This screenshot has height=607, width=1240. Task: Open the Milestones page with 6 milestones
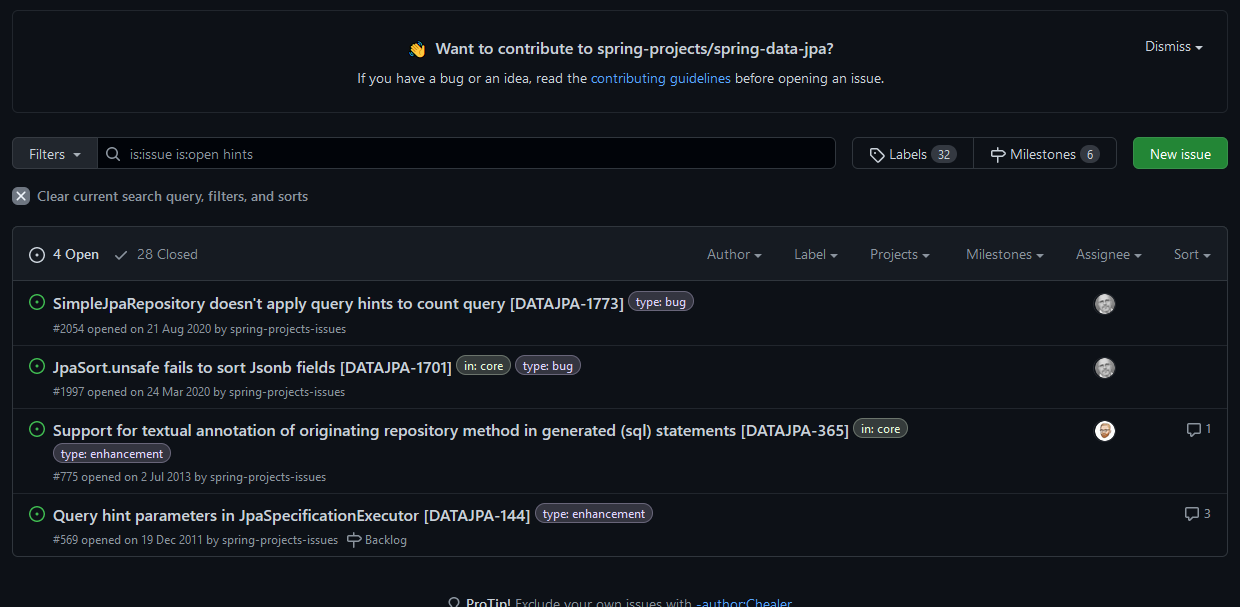[x=1044, y=154]
